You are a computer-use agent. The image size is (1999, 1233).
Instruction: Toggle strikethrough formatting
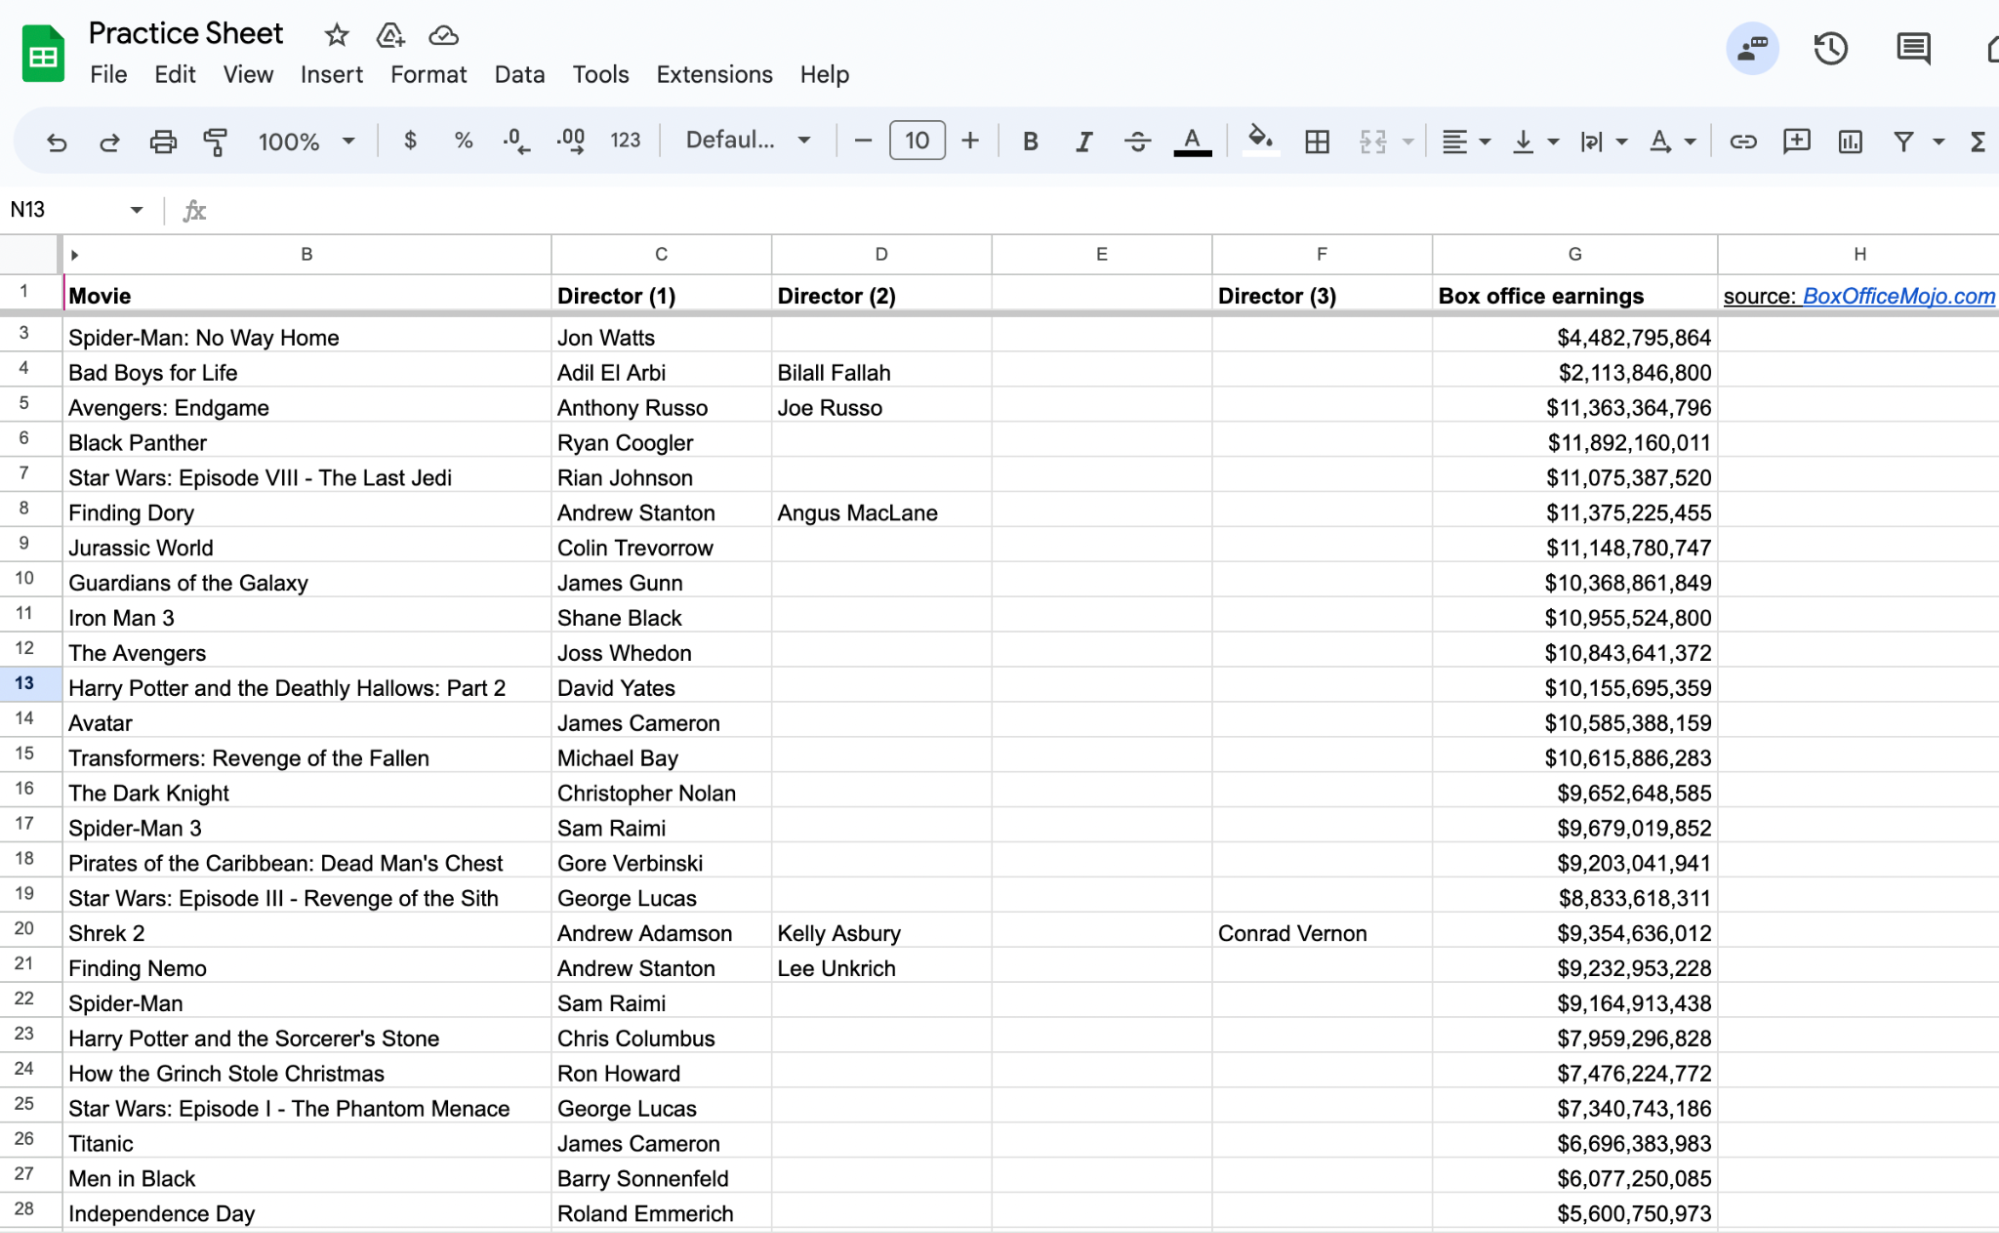coord(1137,141)
